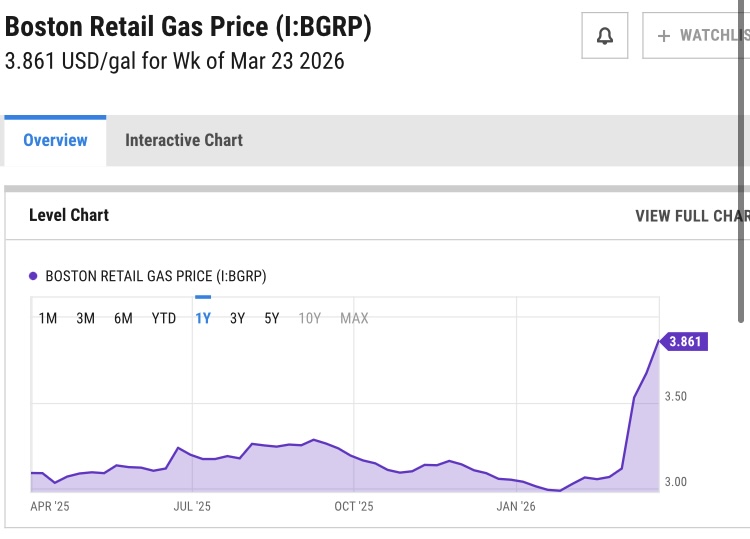Select the 10Y time range
The image size is (750, 539).
pos(310,318)
